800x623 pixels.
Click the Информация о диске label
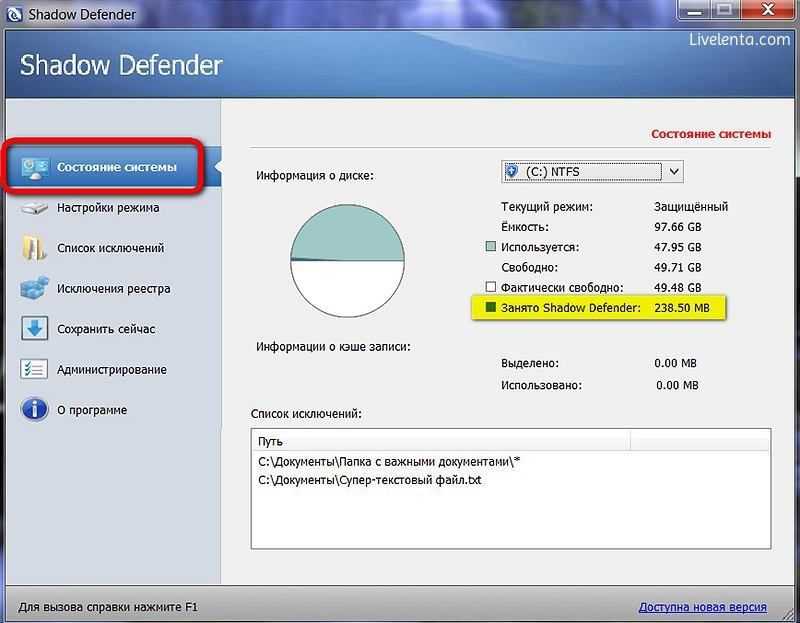[315, 176]
